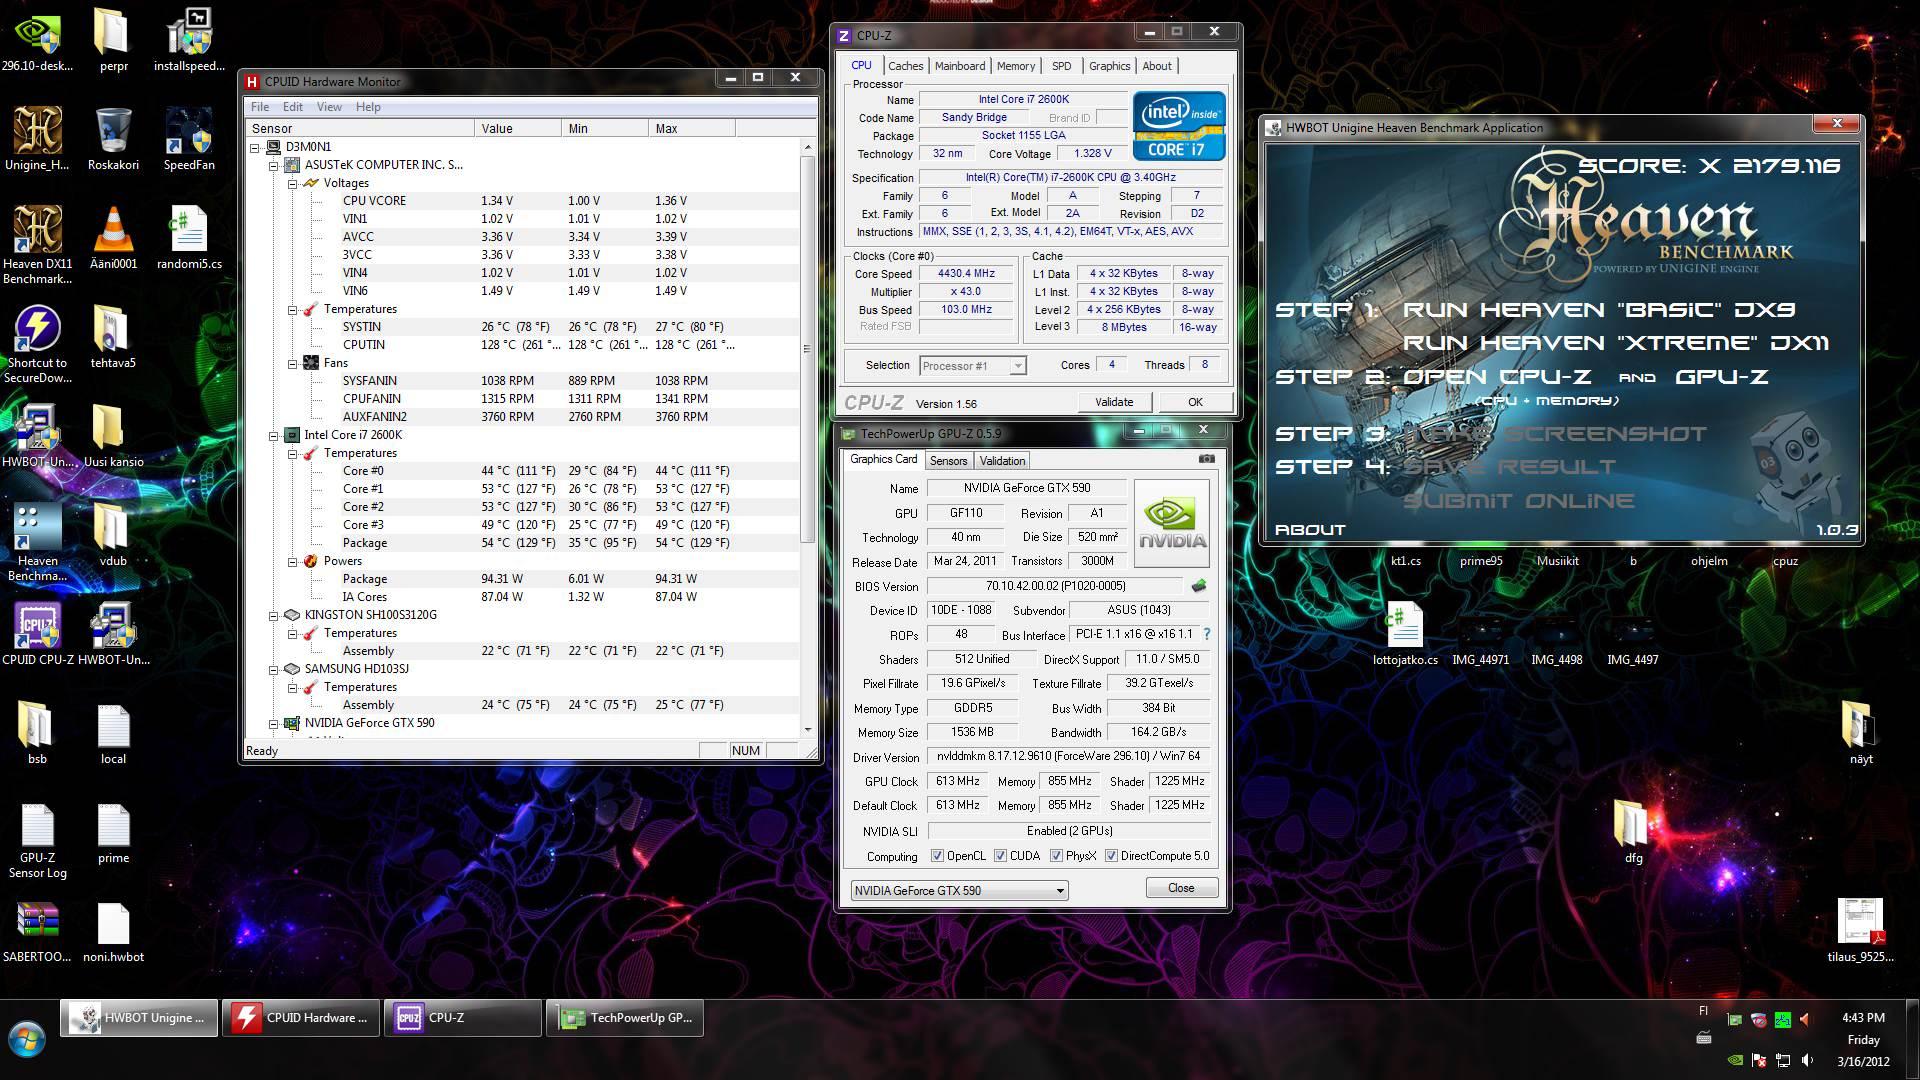The height and width of the screenshot is (1080, 1920).
Task: Switch to the SPD tab in CPU-Z
Action: [x=1061, y=66]
